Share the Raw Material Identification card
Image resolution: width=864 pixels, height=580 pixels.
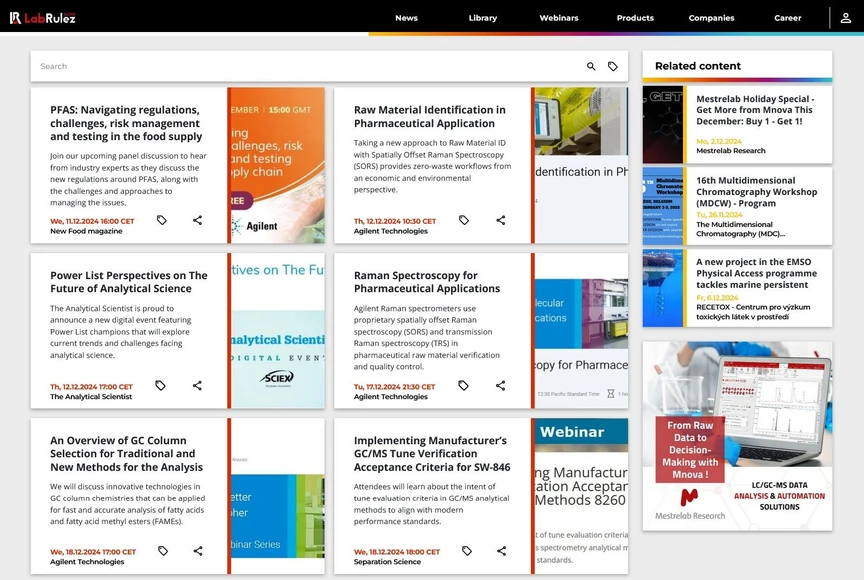point(500,220)
